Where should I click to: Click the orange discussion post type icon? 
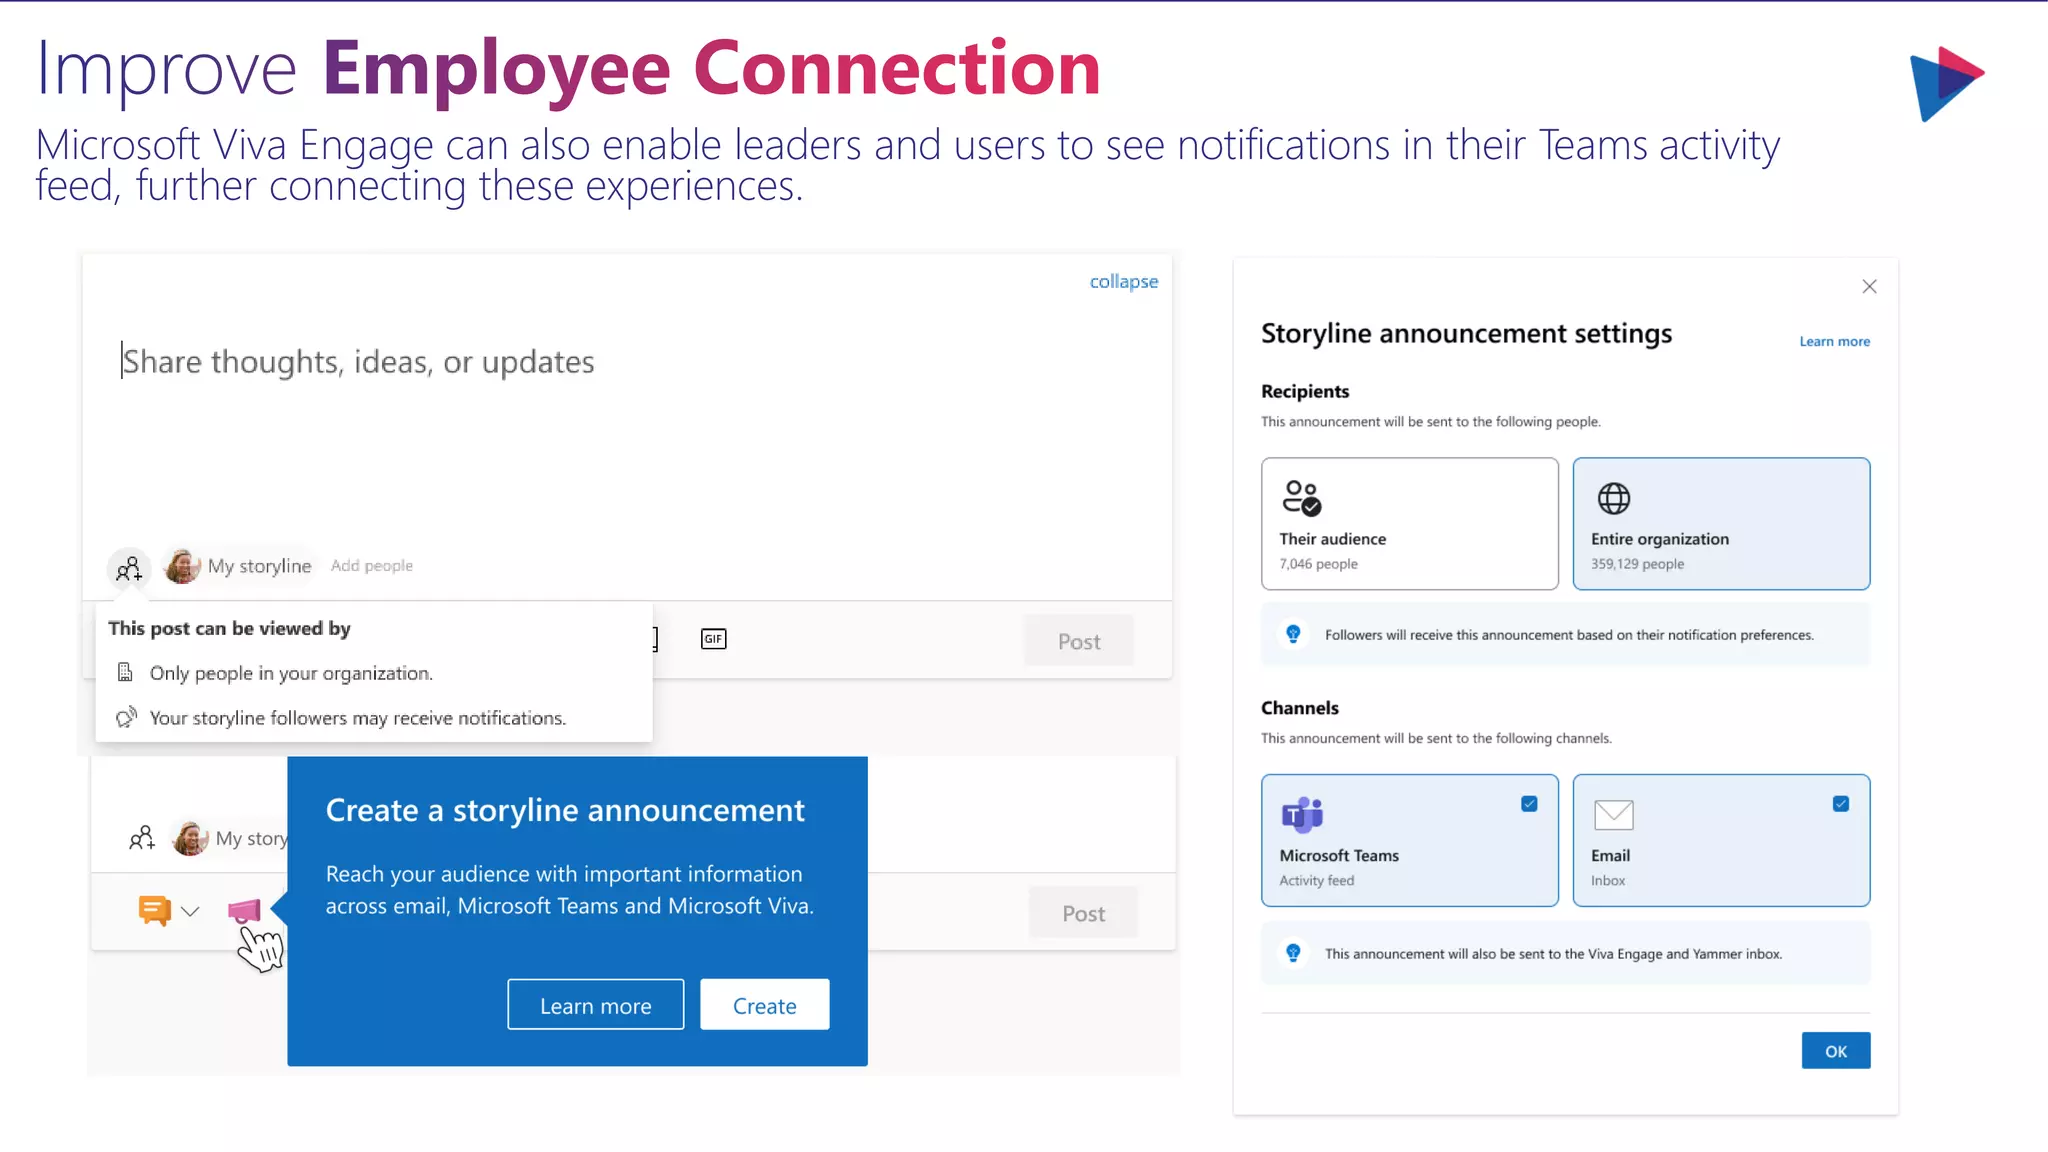154,911
